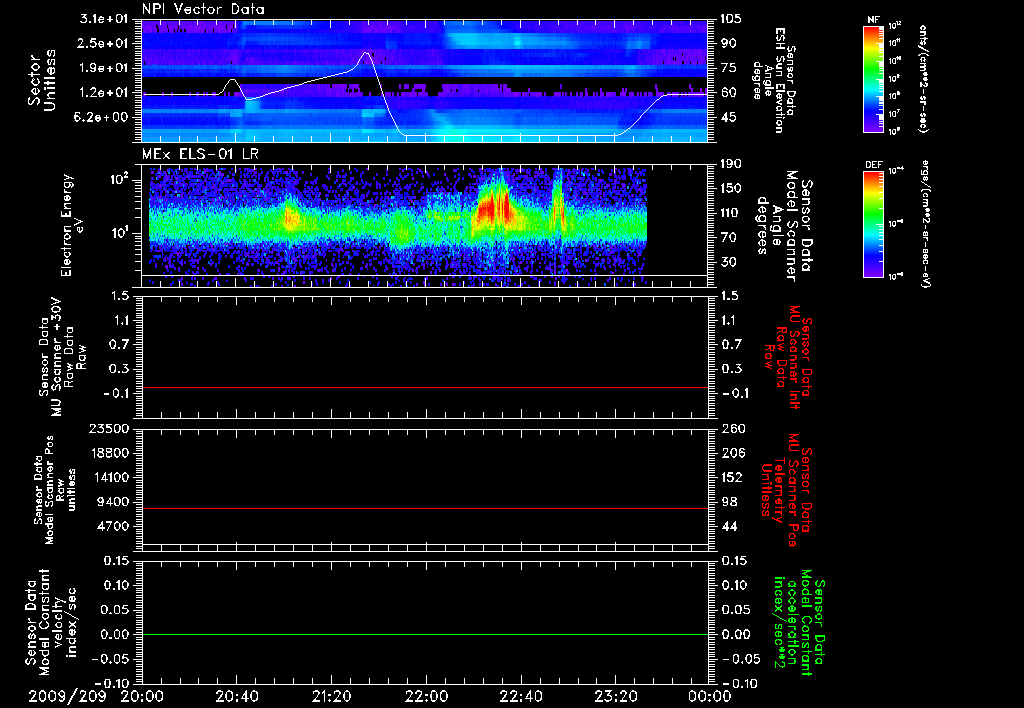Viewport: 1024px width, 708px height.
Task: Click the "2009/209" date label
Action: 67,696
